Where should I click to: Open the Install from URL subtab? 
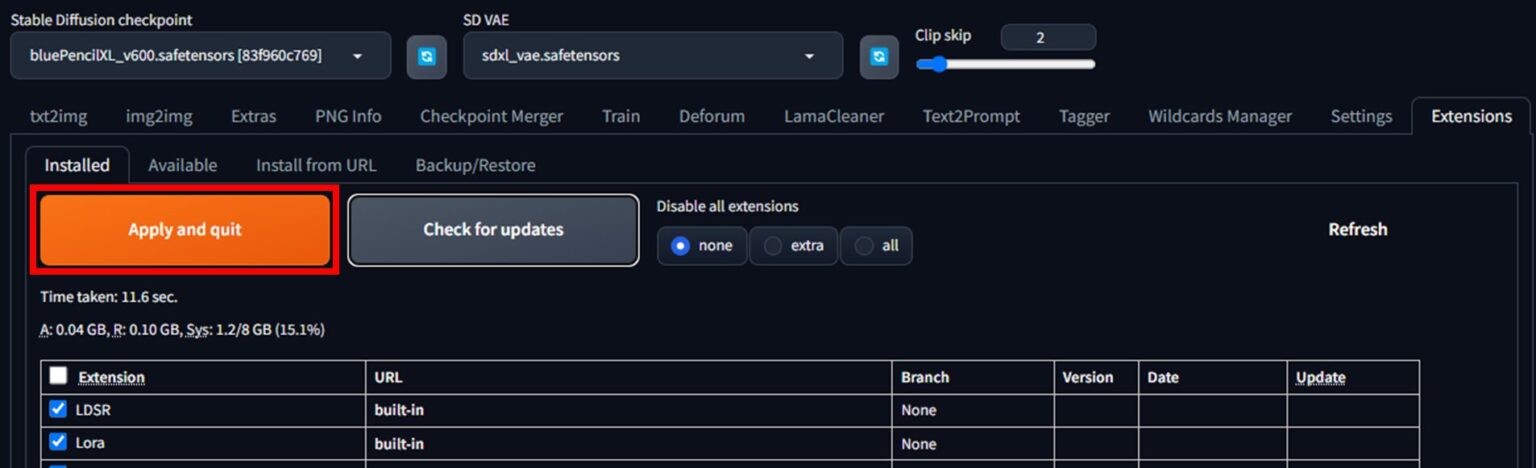tap(316, 165)
